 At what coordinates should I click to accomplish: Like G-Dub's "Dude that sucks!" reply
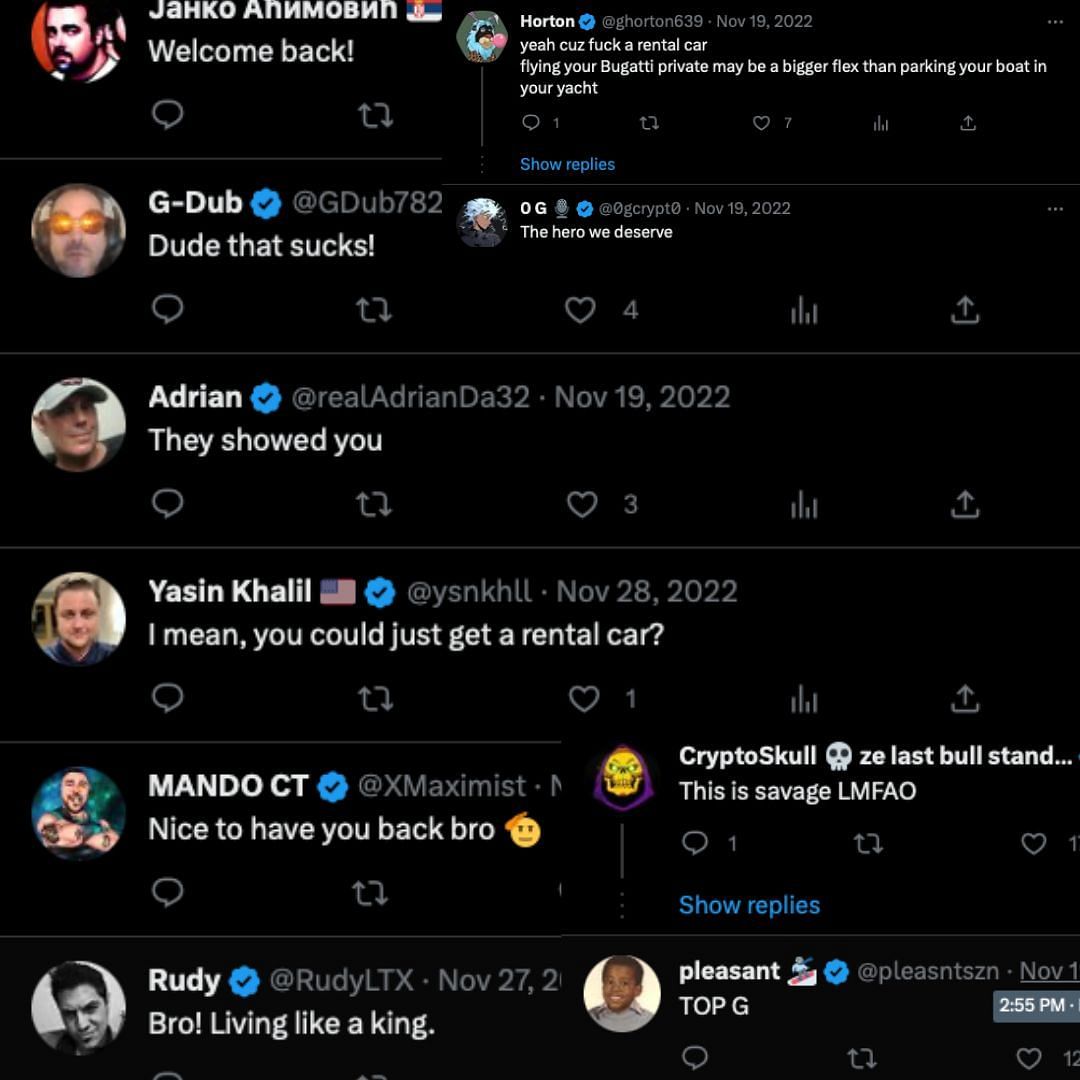[580, 310]
